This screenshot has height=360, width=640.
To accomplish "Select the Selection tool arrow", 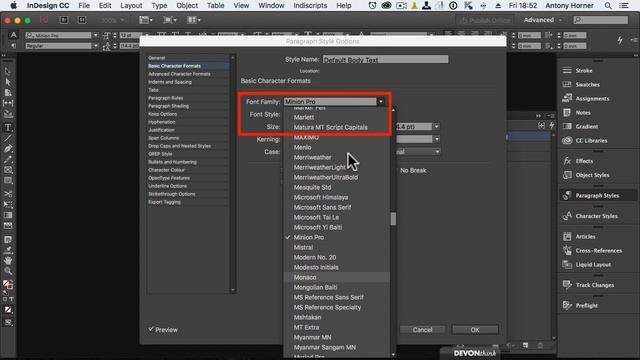I will 8,71.
